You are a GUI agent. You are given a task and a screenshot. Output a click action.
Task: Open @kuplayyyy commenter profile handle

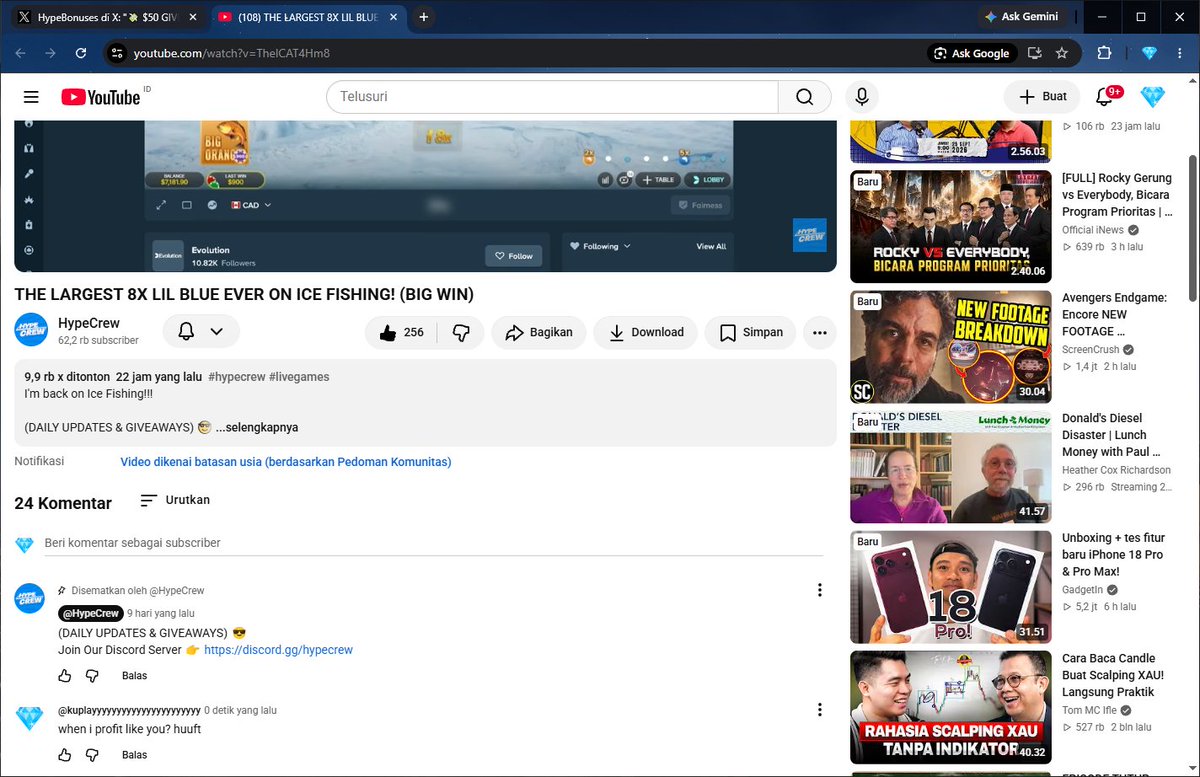coord(129,710)
